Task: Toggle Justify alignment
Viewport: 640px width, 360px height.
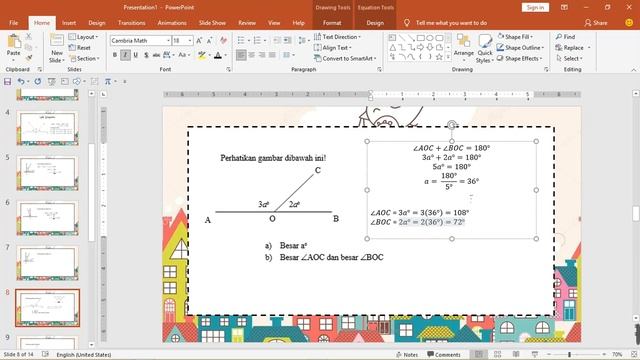Action: (272, 55)
